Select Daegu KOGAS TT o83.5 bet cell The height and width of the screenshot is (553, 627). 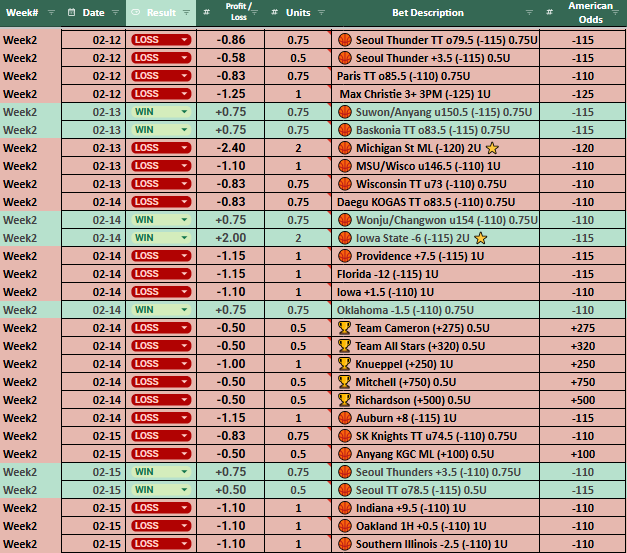click(x=435, y=202)
